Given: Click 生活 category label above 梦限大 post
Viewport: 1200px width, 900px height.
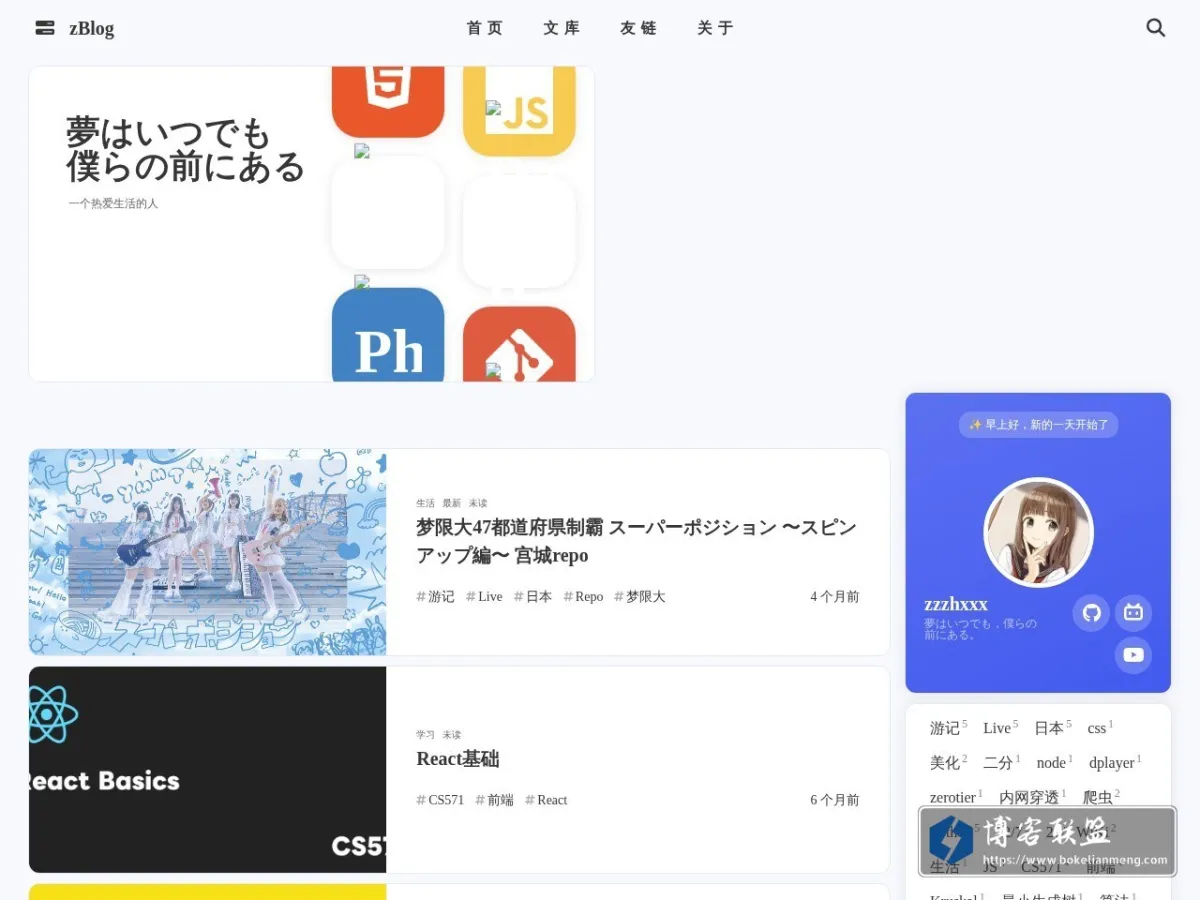Looking at the screenshot, I should point(426,503).
